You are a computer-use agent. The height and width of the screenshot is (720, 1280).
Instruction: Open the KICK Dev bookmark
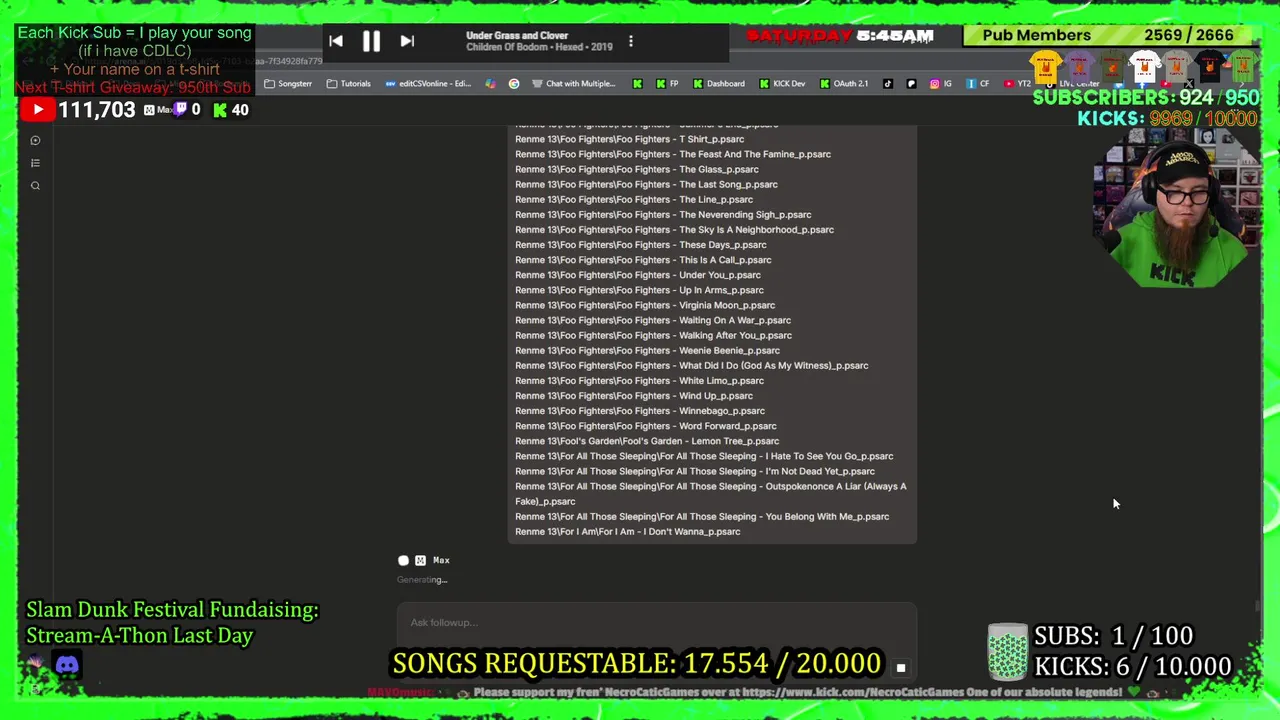tap(782, 84)
